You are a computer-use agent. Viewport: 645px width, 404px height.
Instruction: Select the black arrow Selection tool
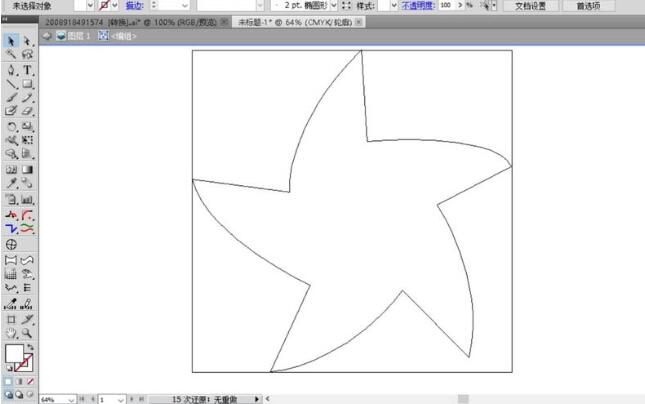[11, 41]
